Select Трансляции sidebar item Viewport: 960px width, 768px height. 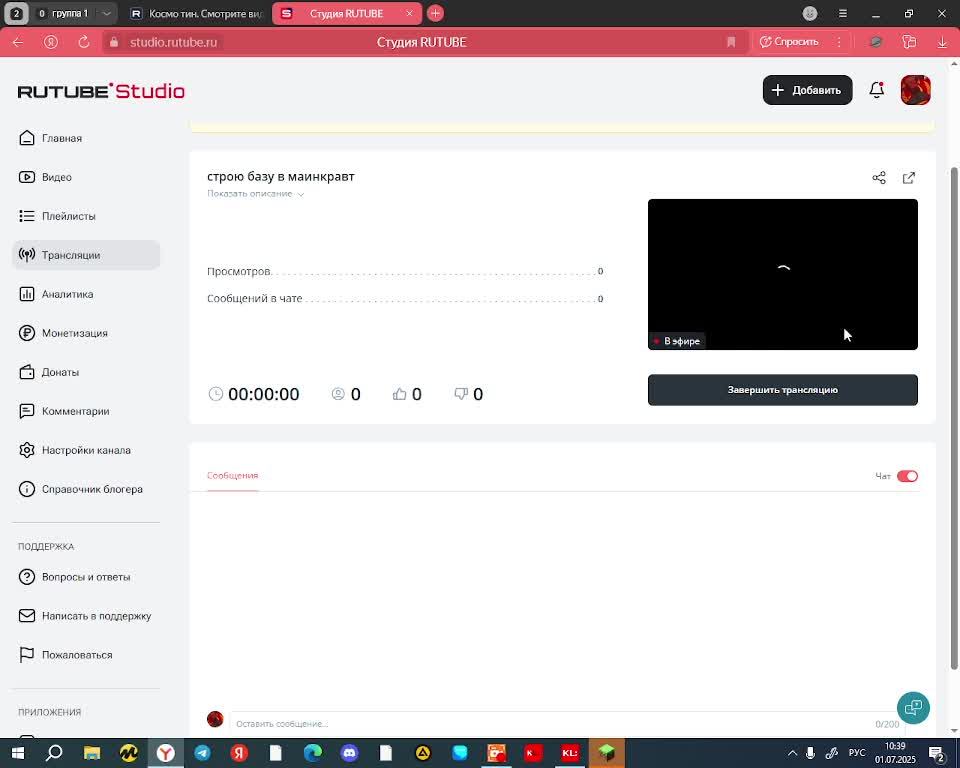click(x=86, y=255)
